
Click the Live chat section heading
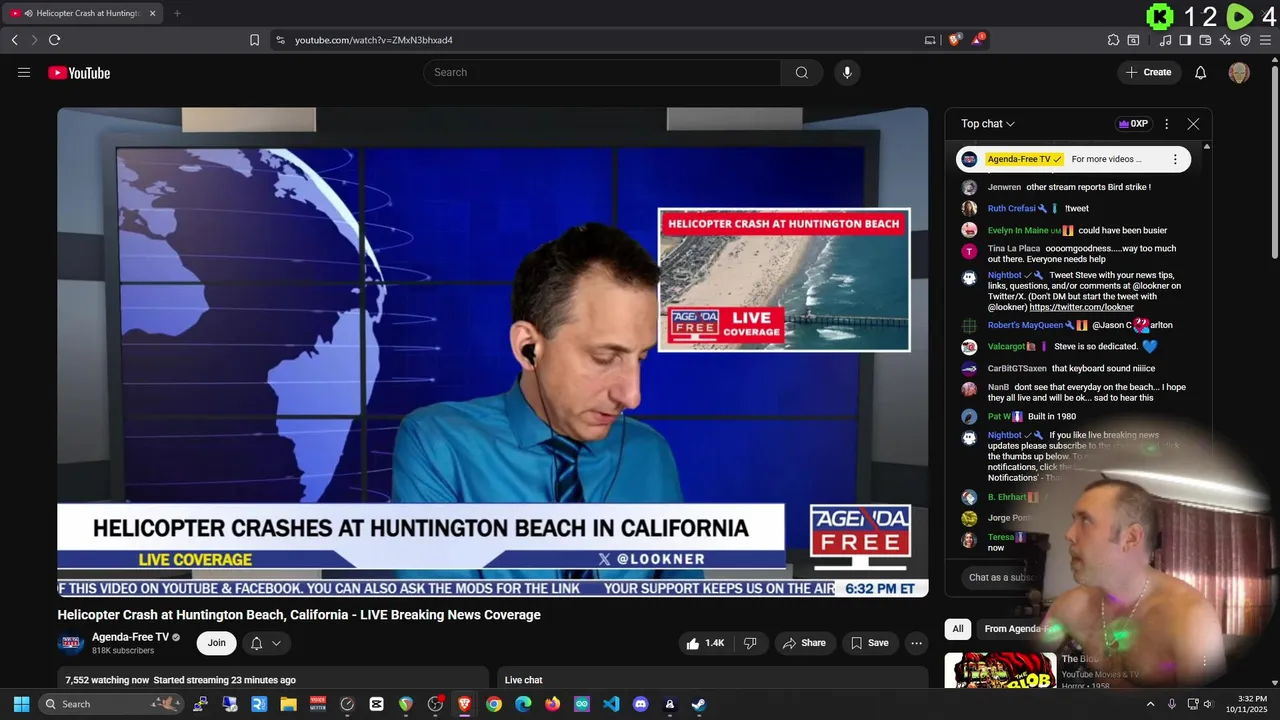tap(524, 680)
